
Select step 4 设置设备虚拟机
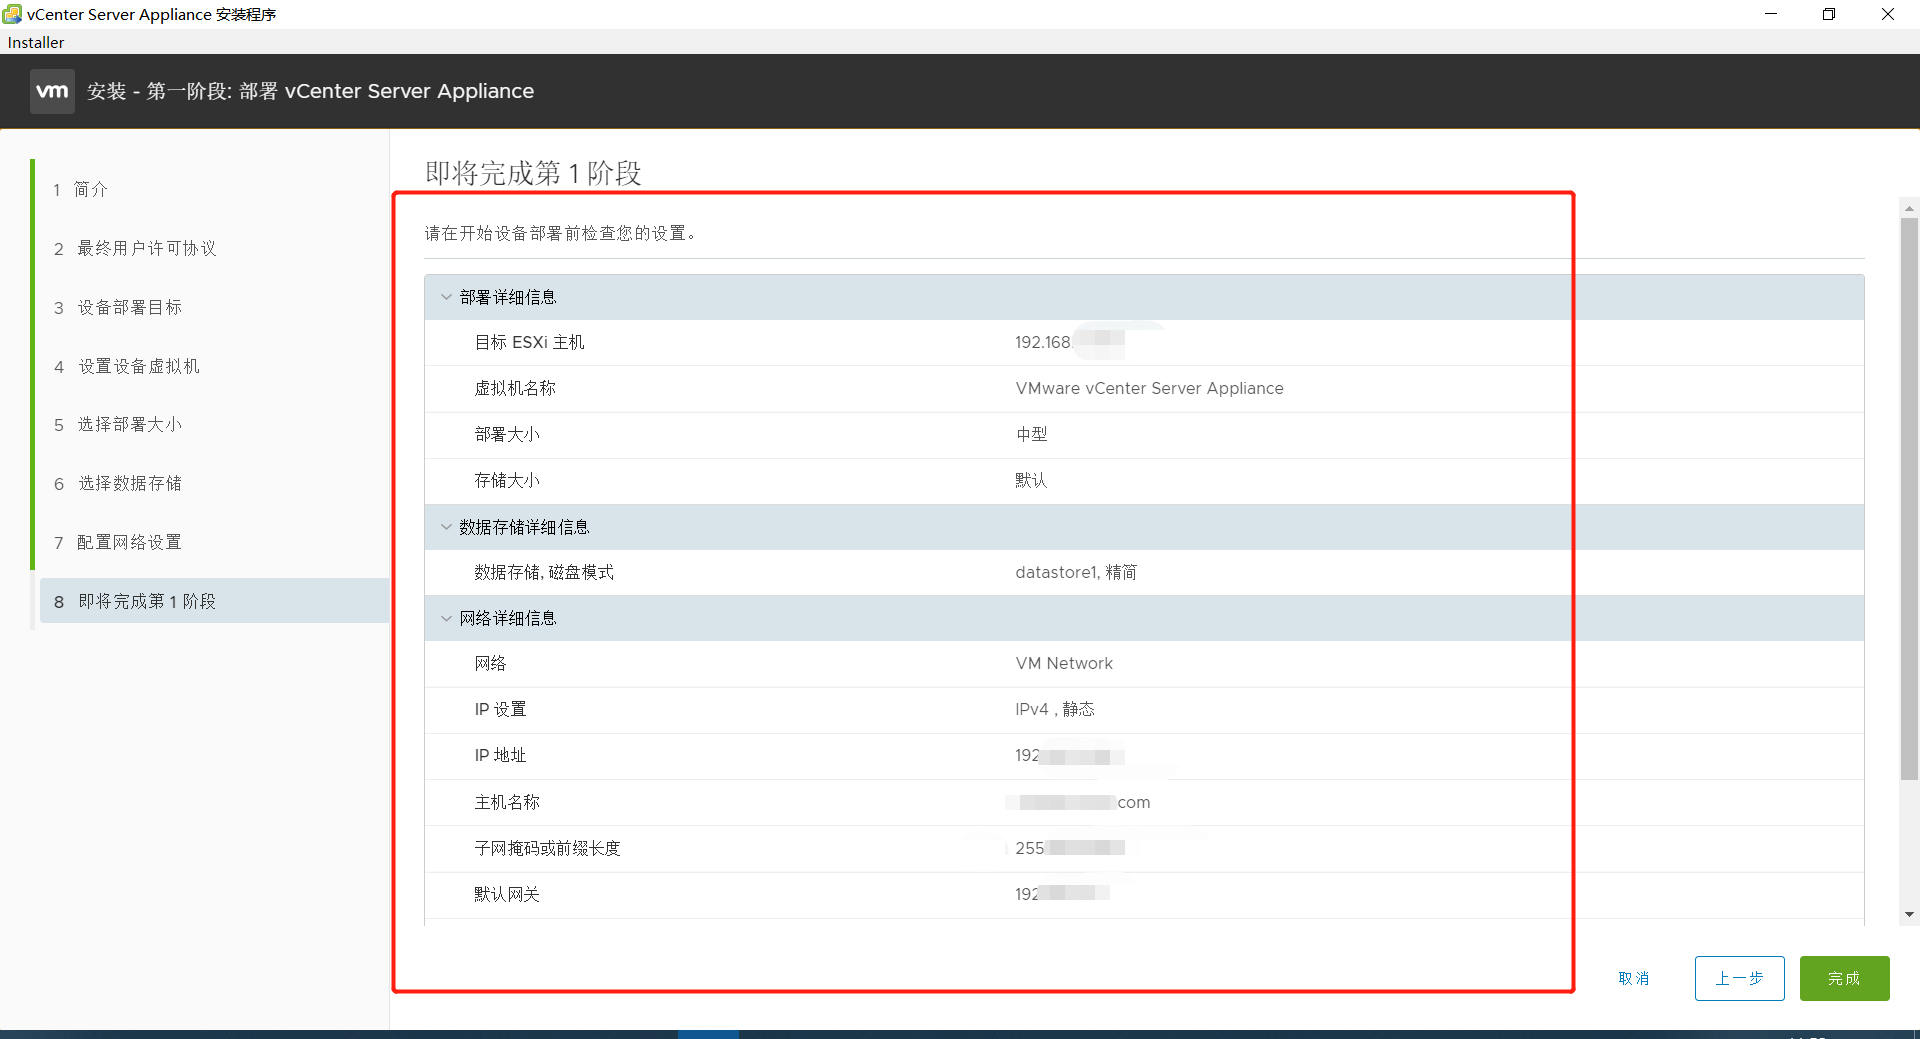tap(138, 366)
